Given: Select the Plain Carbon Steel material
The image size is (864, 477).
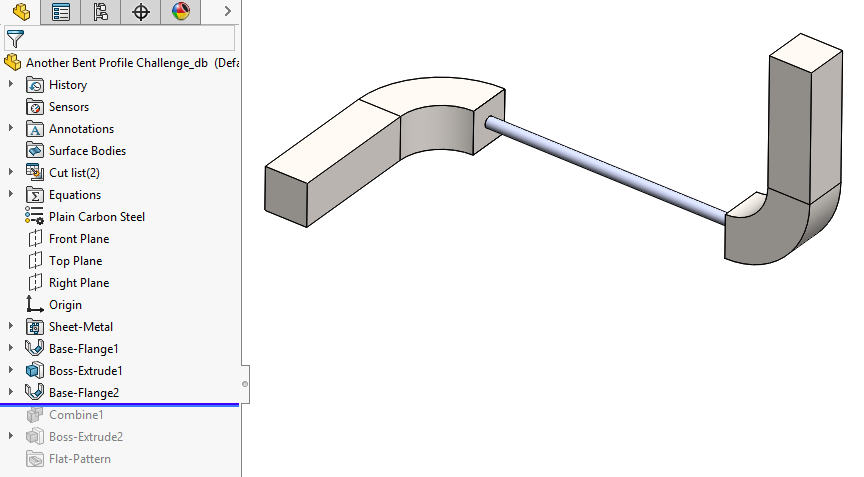Looking at the screenshot, I should 97,217.
